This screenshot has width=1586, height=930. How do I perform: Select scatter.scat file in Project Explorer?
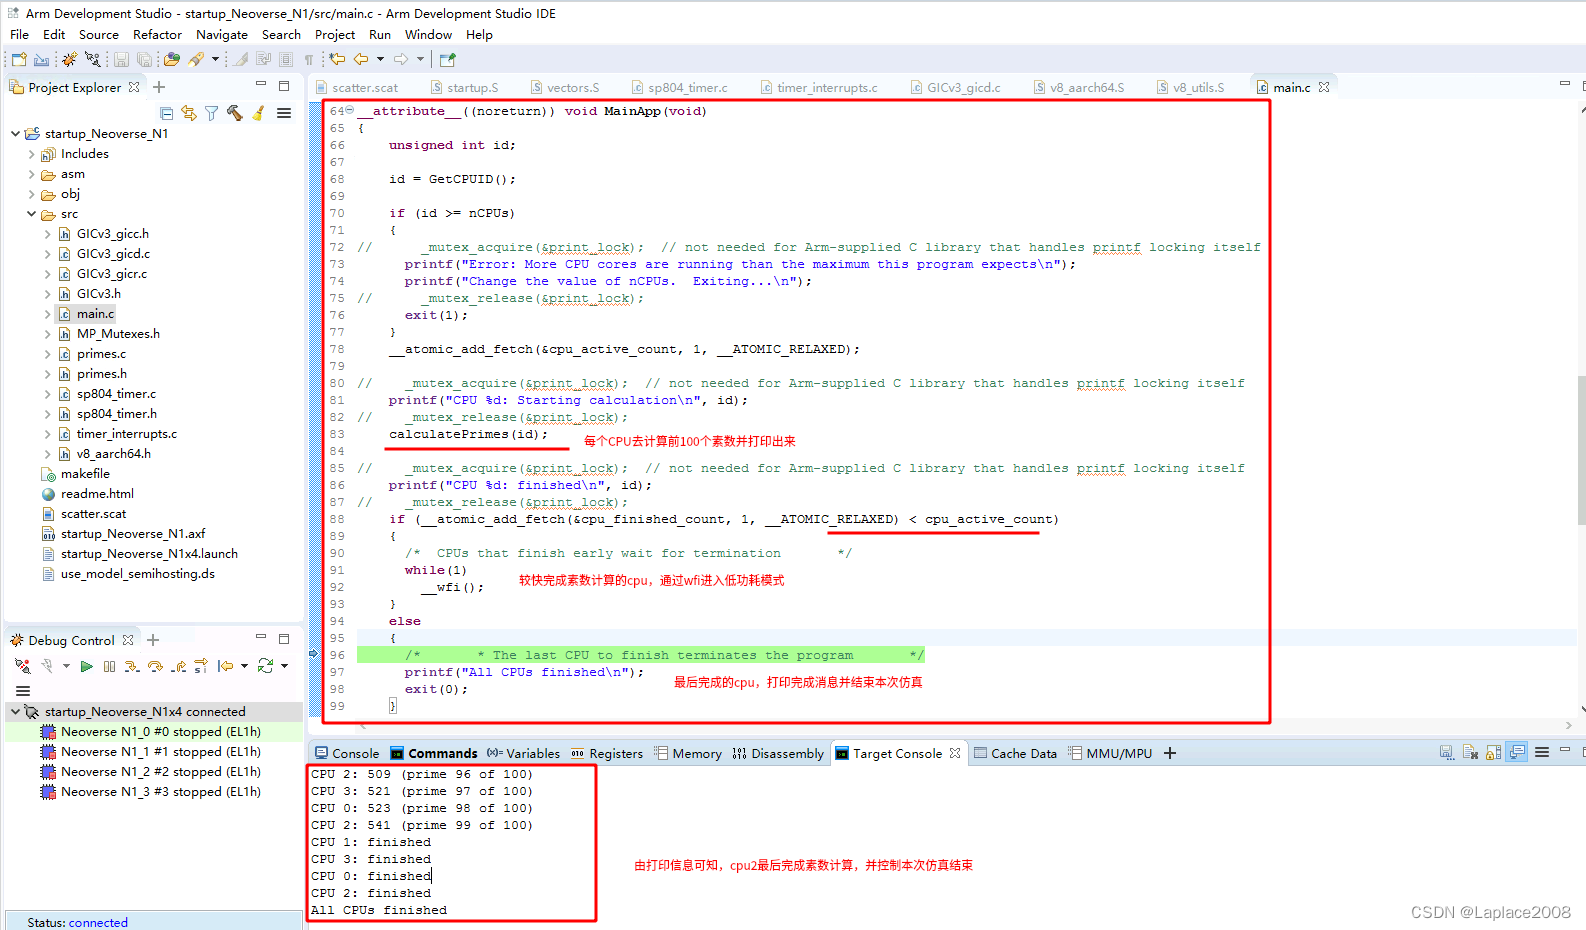(93, 514)
